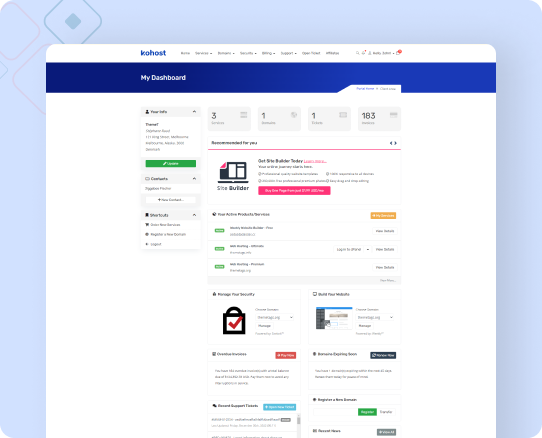Click the red Pay Now button

pos(286,355)
